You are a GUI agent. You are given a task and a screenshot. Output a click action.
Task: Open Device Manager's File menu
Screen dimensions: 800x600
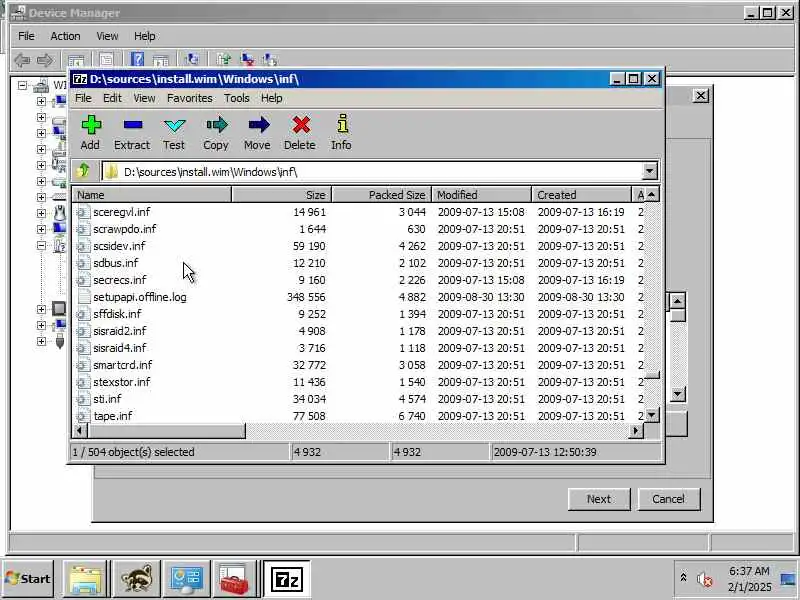pyautogui.click(x=27, y=36)
